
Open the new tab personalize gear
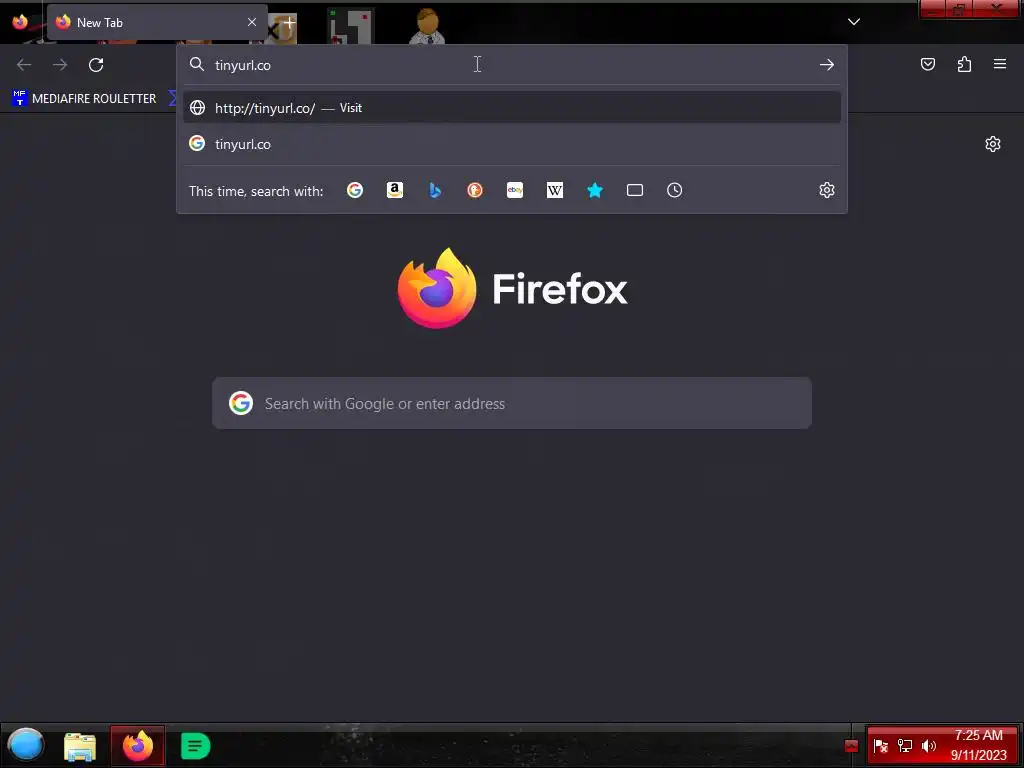point(993,144)
